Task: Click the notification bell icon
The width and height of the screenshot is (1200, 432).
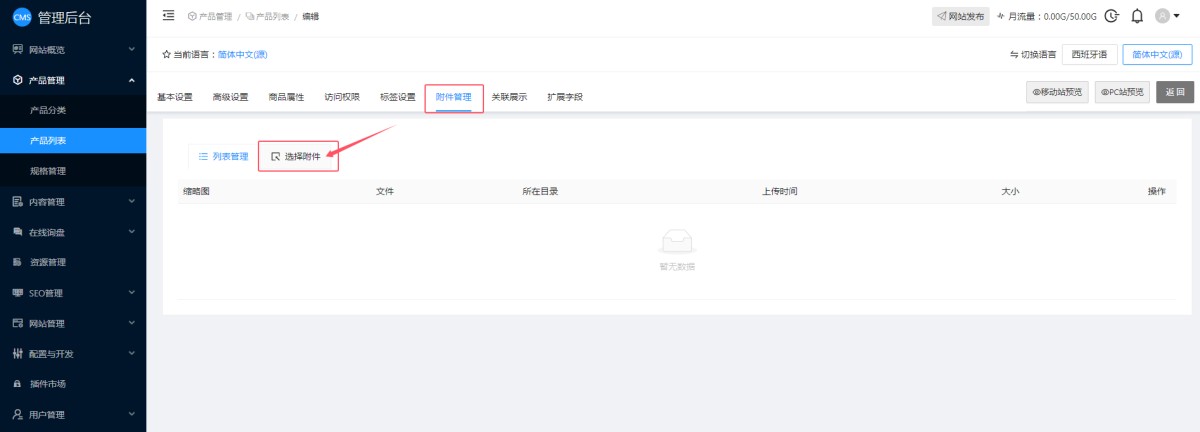Action: [1137, 16]
